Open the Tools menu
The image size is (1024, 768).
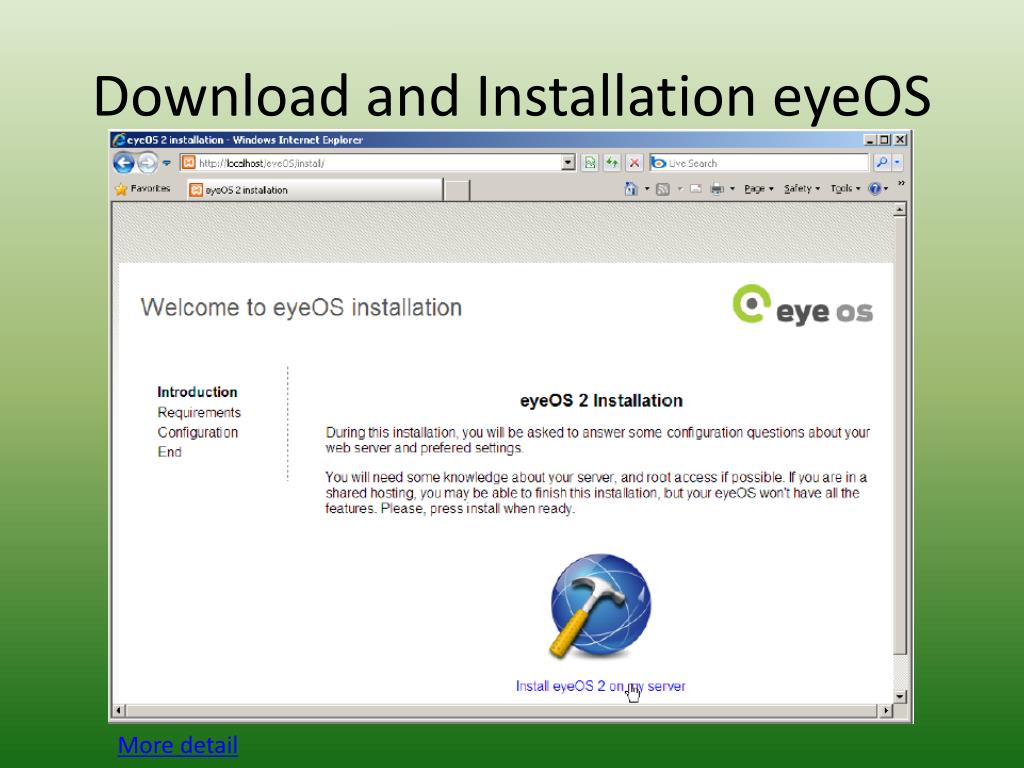845,189
